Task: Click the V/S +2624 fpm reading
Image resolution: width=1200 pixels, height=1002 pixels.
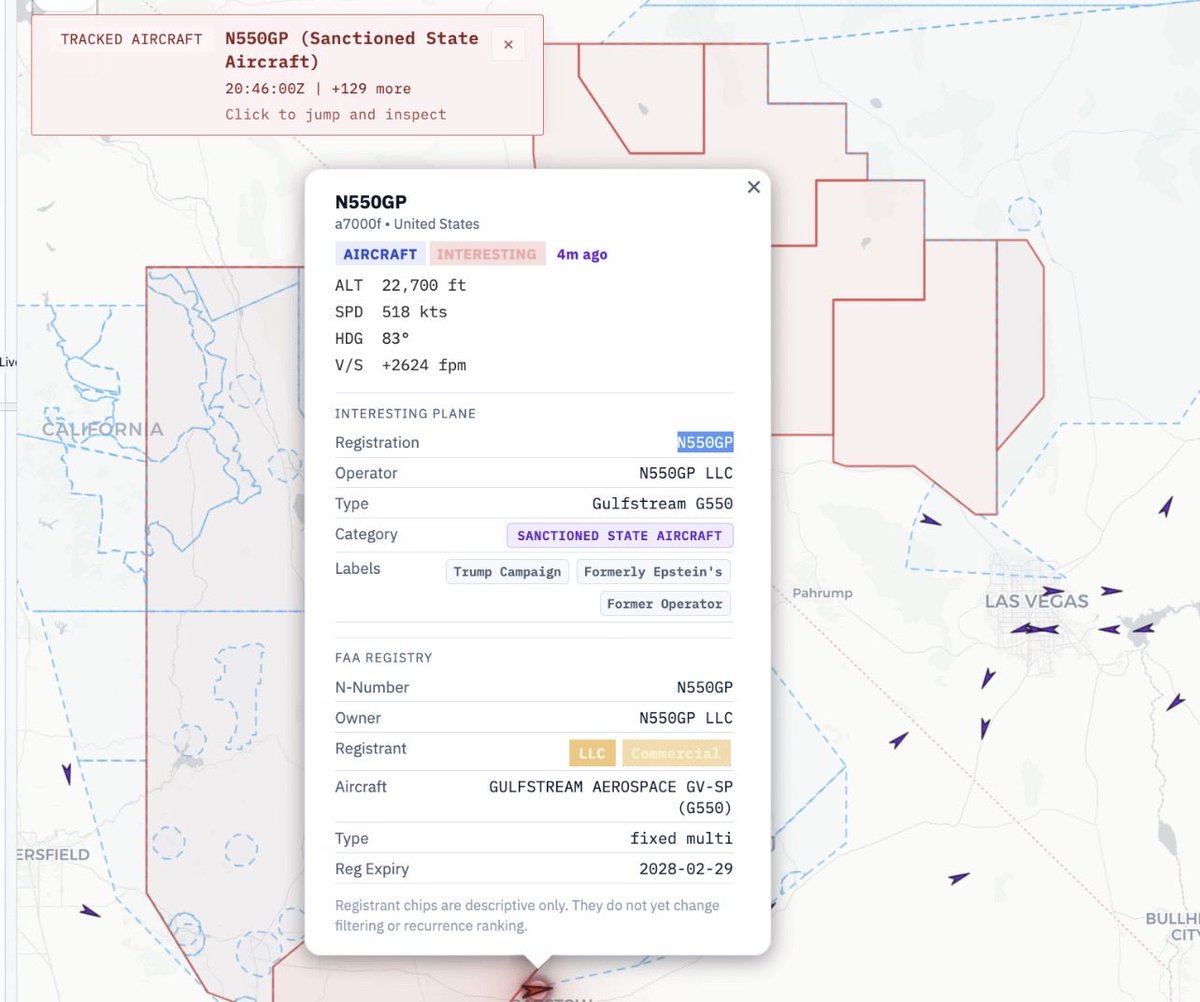Action: click(401, 365)
